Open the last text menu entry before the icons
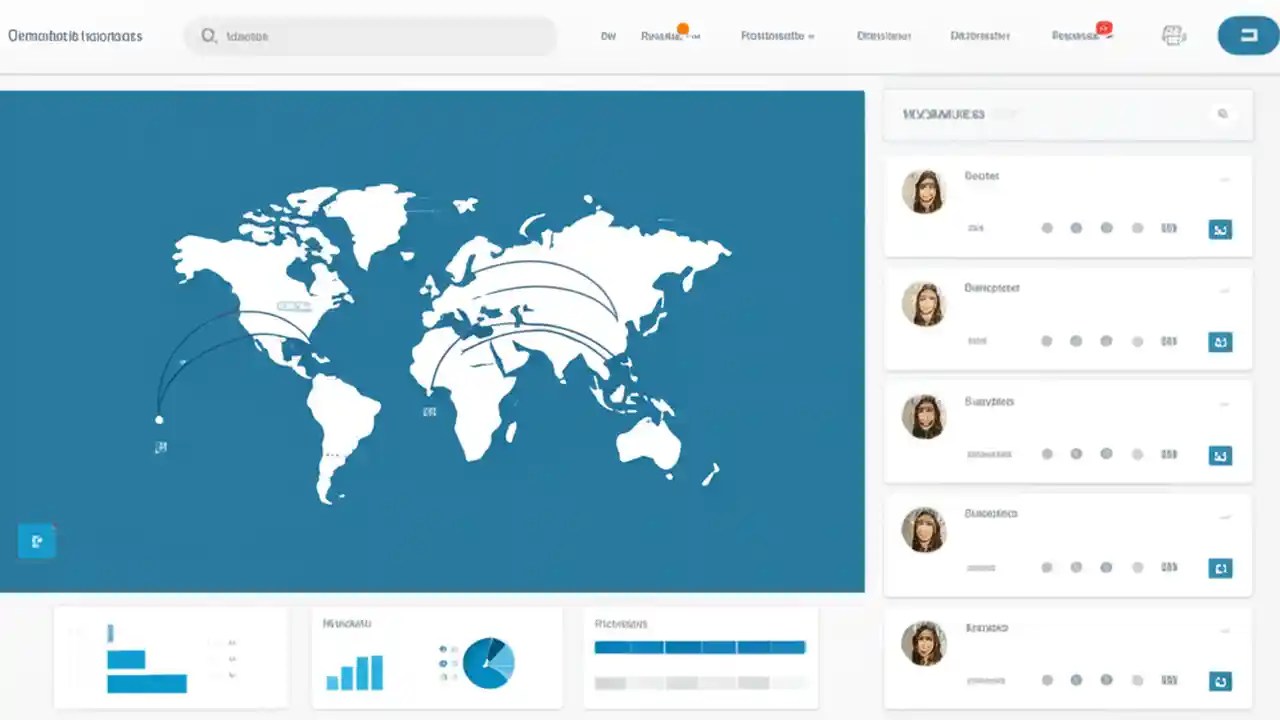This screenshot has height=720, width=1280. tap(1076, 35)
